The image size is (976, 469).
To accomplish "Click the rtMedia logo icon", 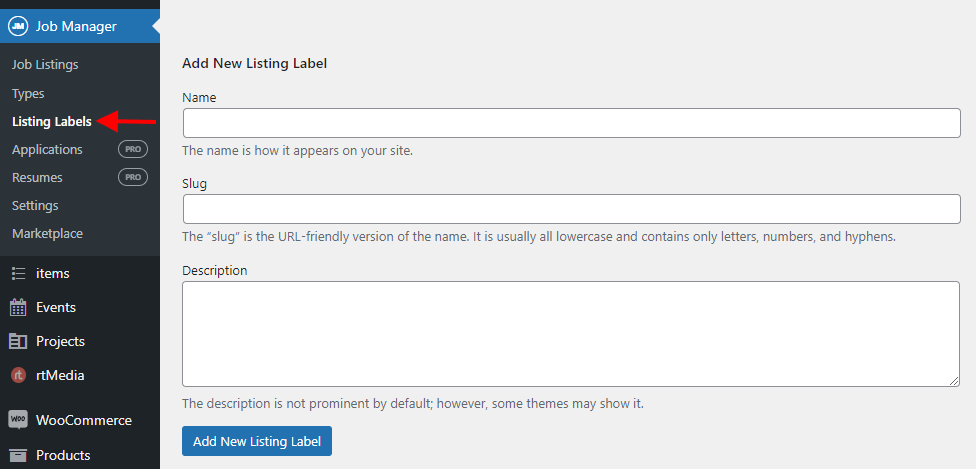I will tap(18, 375).
